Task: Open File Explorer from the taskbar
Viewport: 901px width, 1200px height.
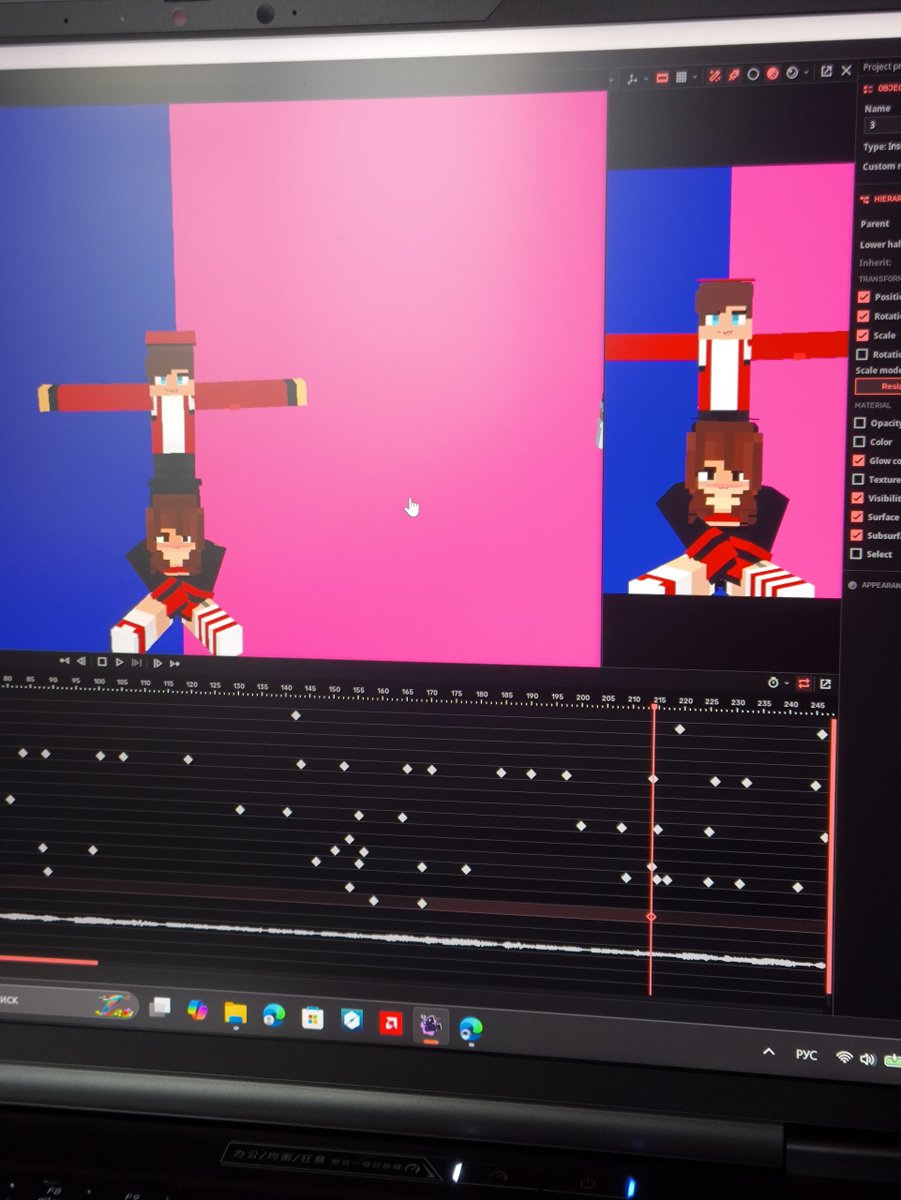Action: (x=235, y=1012)
